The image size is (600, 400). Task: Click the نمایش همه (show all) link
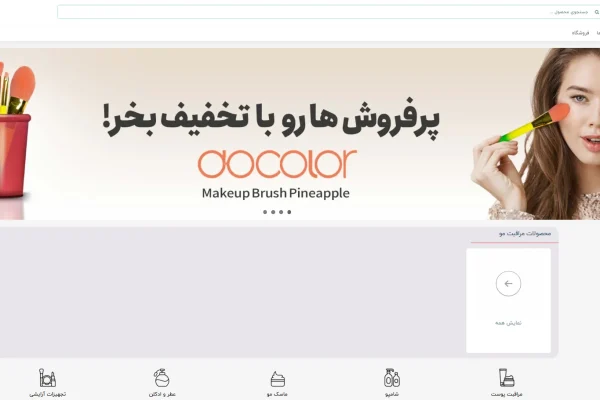[x=508, y=323]
